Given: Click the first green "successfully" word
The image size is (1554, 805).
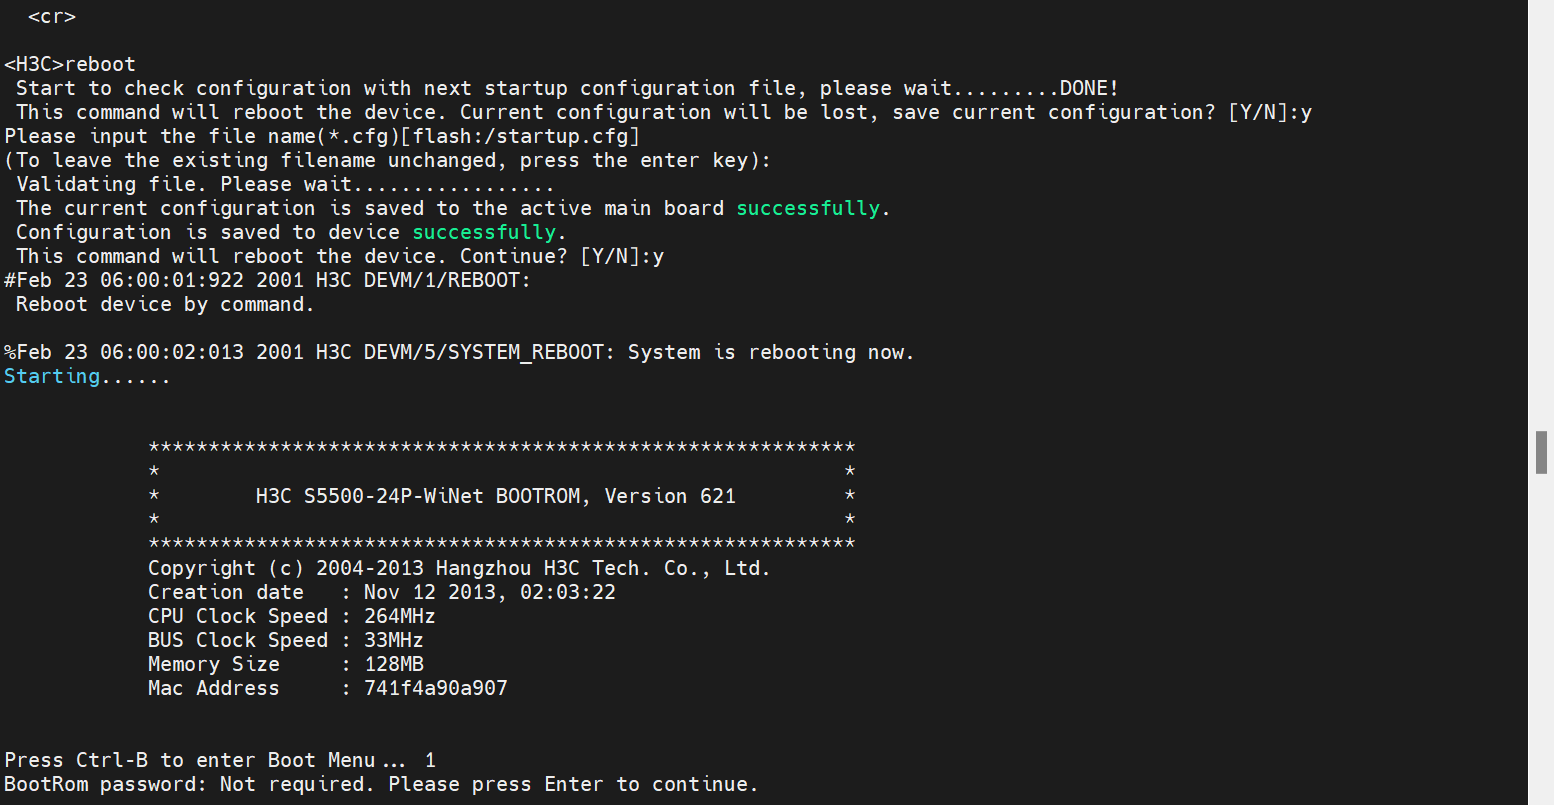Looking at the screenshot, I should [808, 209].
